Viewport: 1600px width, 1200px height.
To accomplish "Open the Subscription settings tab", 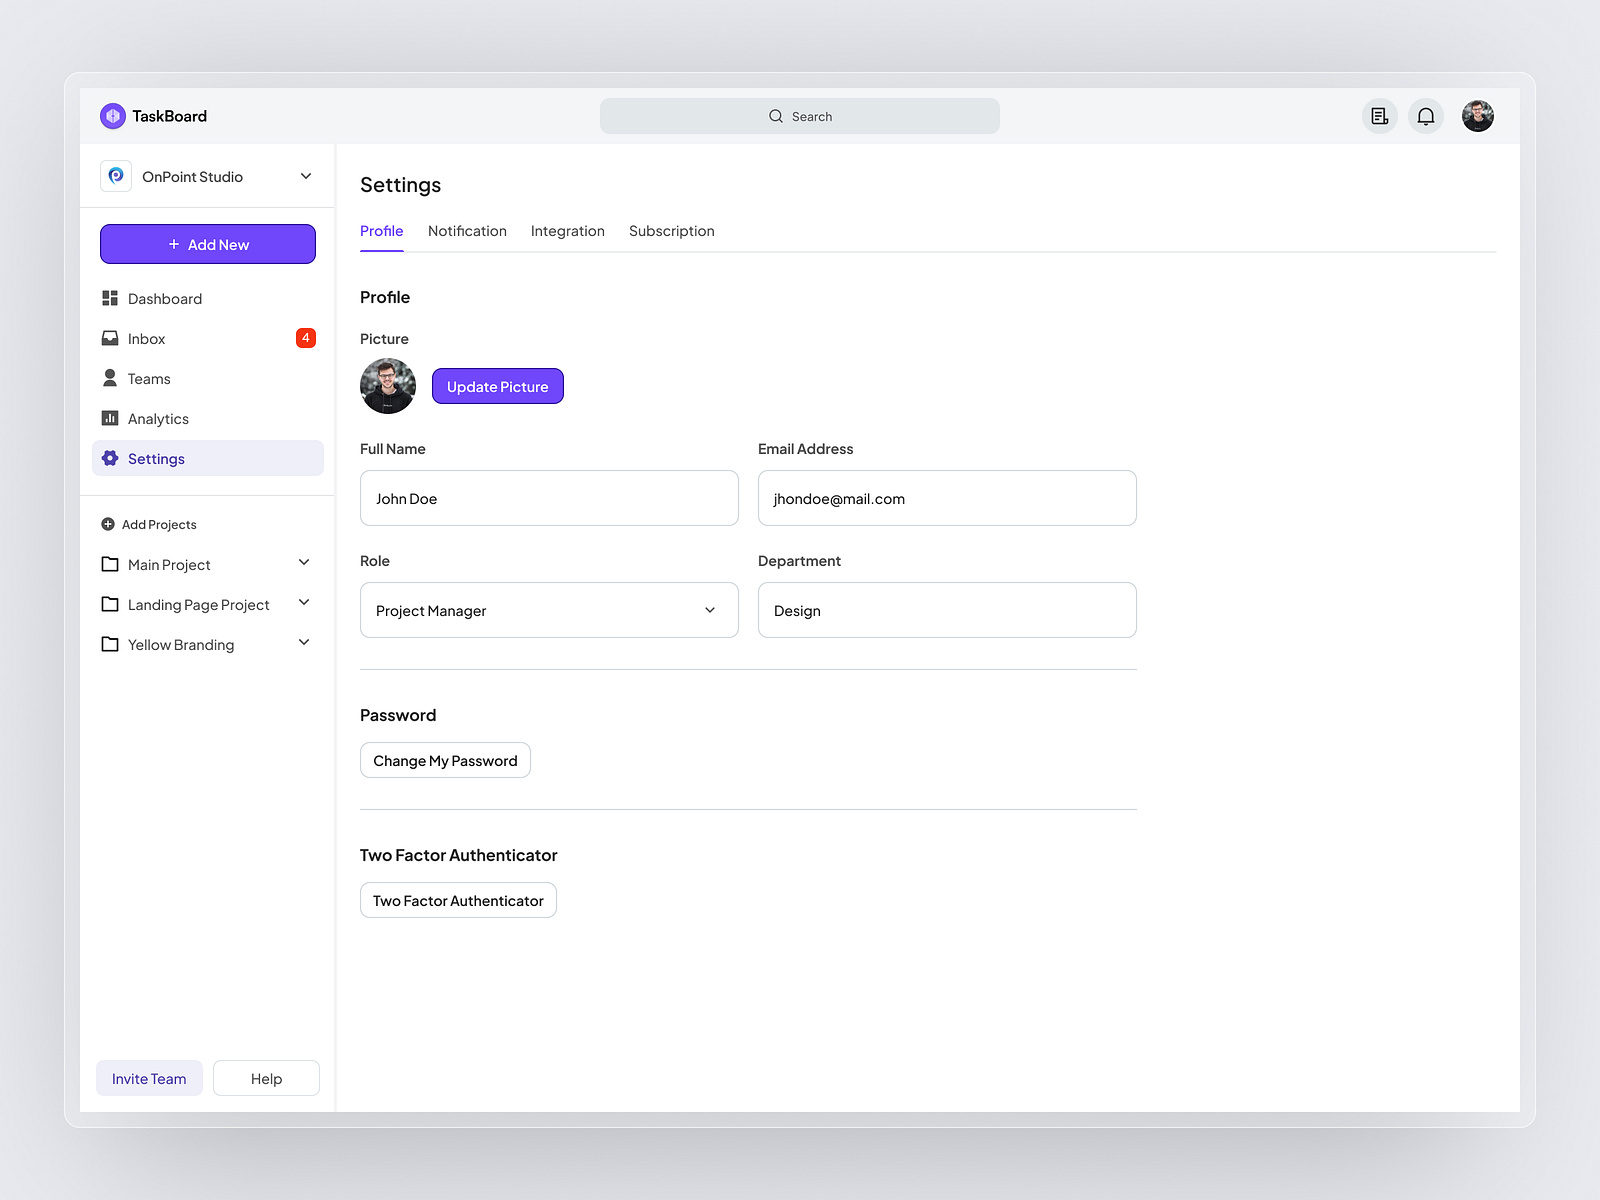I will click(671, 231).
